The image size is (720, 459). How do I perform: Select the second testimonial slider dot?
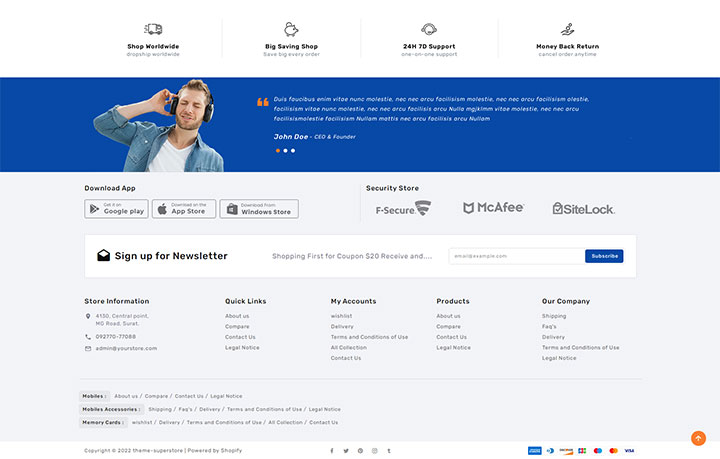(x=285, y=151)
